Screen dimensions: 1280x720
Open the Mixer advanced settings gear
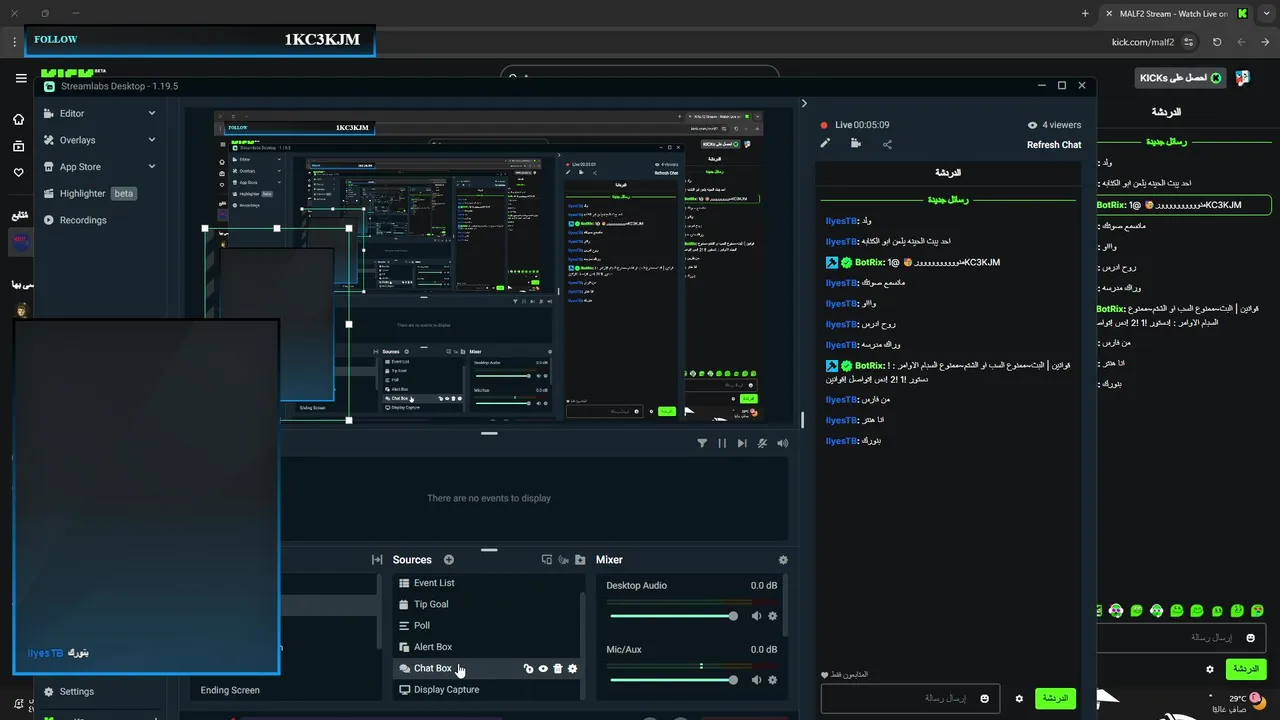(x=783, y=560)
